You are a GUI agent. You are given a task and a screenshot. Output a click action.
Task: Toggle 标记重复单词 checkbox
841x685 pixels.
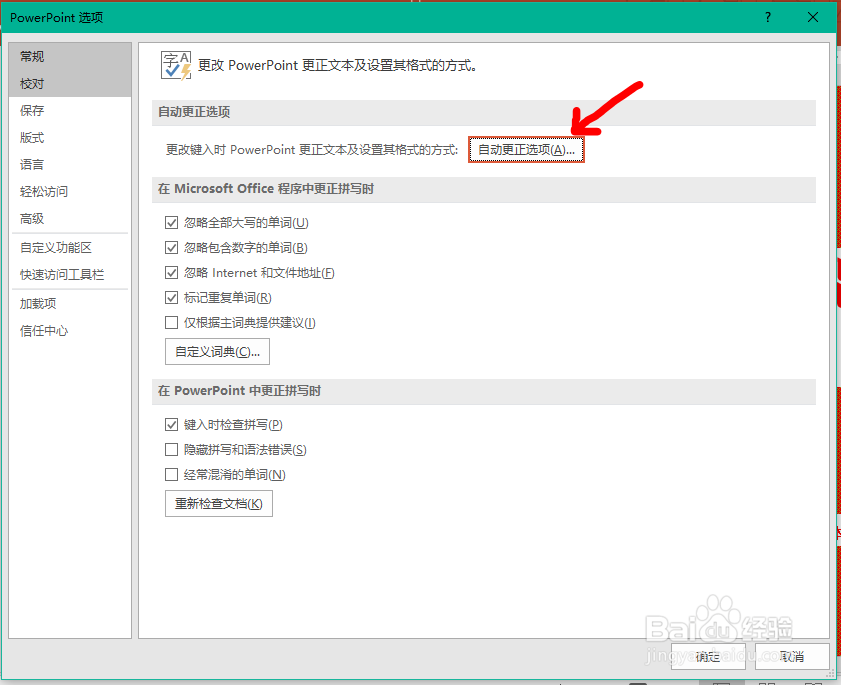172,298
